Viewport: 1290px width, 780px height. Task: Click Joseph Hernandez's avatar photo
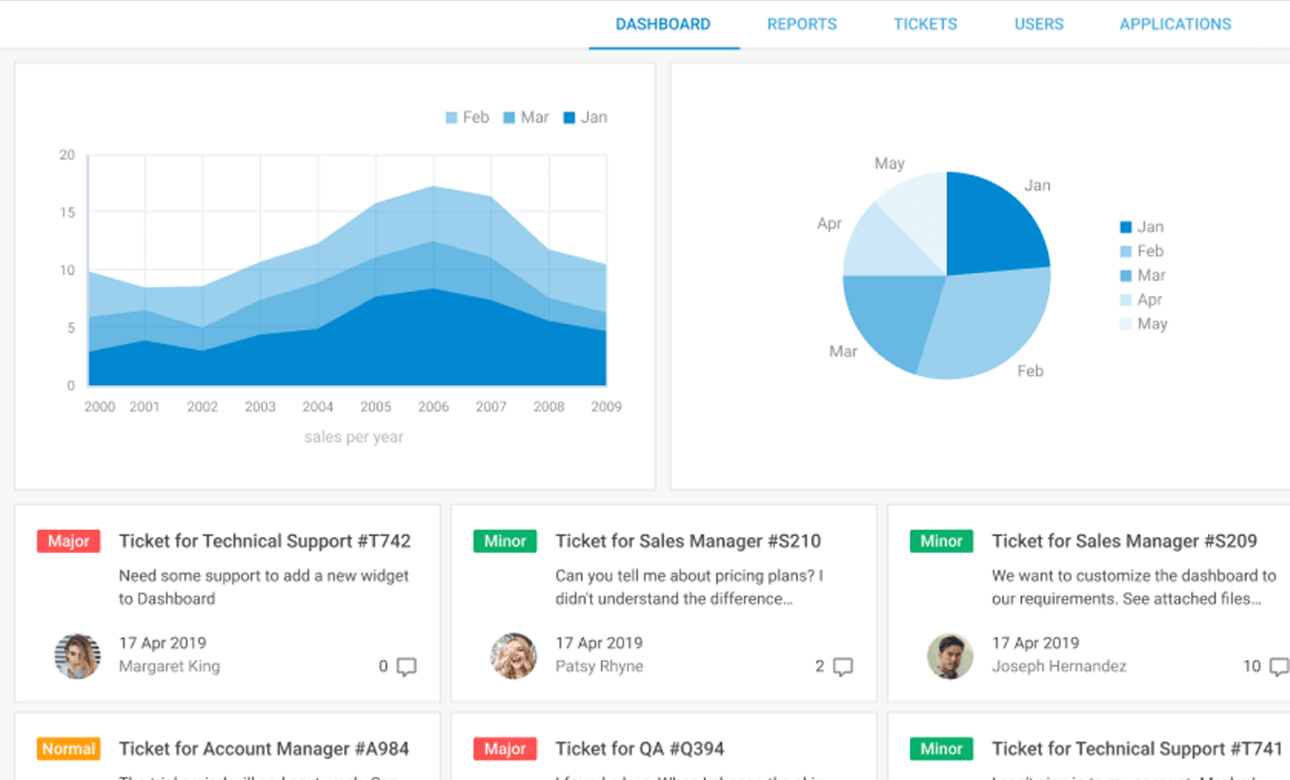(x=950, y=656)
